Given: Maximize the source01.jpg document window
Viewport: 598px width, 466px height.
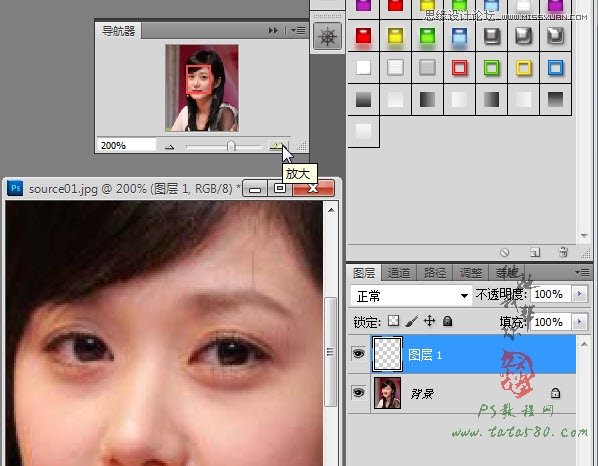Looking at the screenshot, I should click(x=280, y=189).
